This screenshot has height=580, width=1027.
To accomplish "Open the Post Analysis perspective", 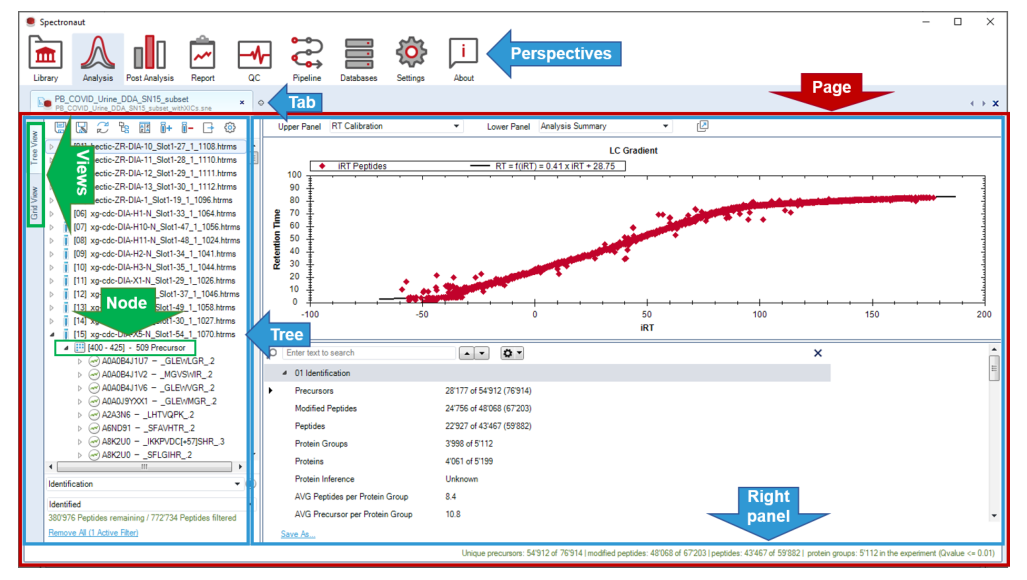I will pos(150,60).
